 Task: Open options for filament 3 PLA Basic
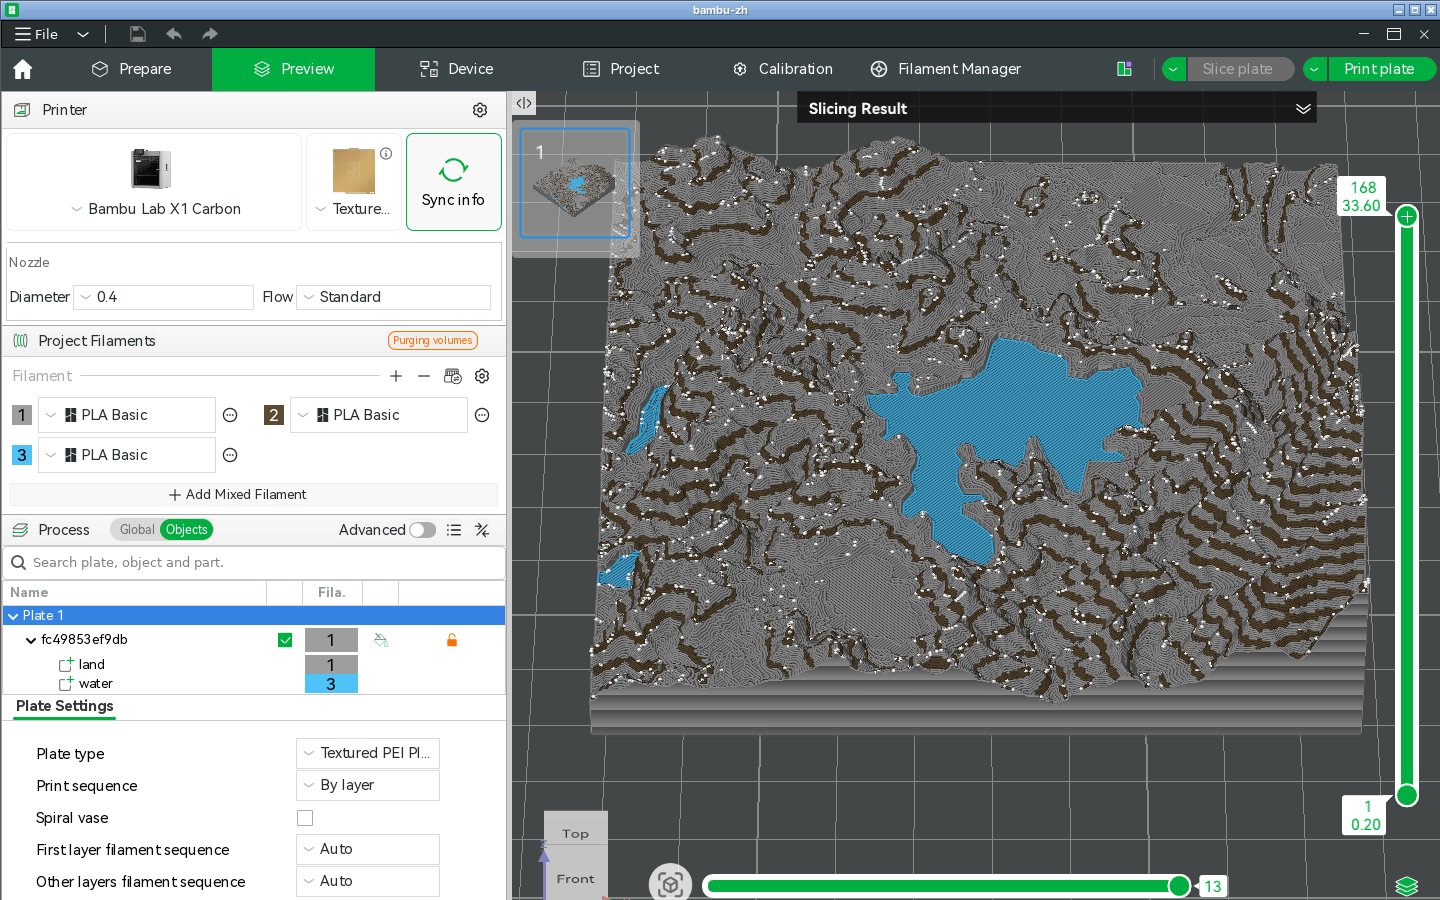pos(230,455)
